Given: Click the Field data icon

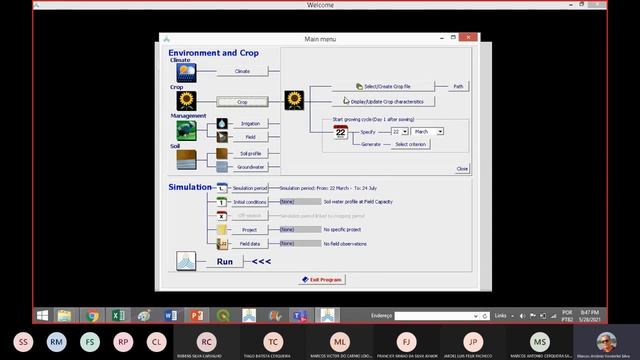Looking at the screenshot, I should pos(222,244).
